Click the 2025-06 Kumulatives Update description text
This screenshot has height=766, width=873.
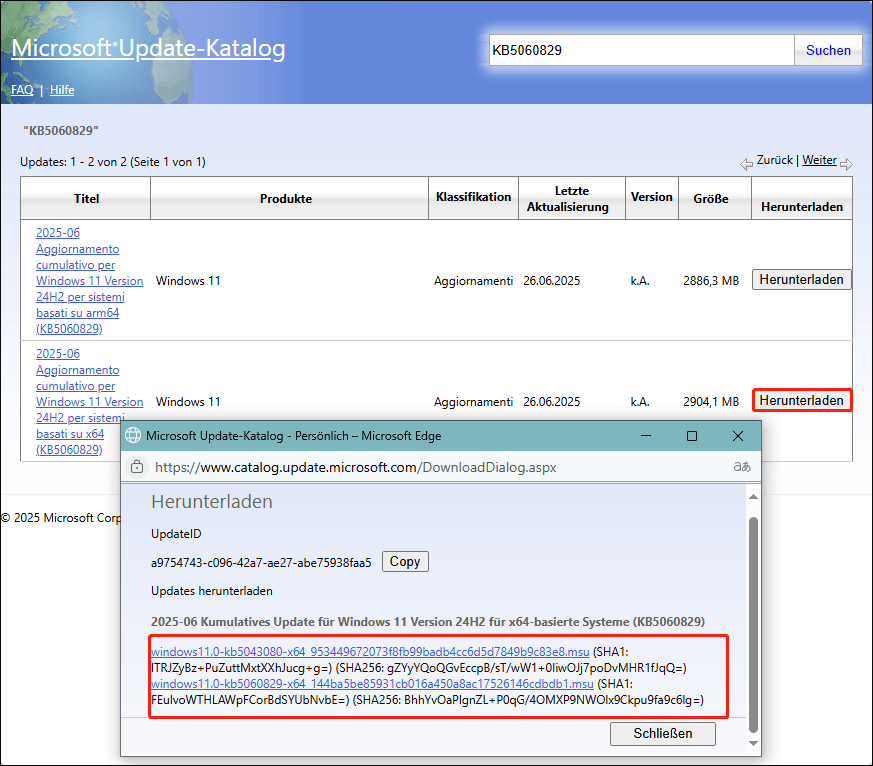pyautogui.click(x=428, y=622)
